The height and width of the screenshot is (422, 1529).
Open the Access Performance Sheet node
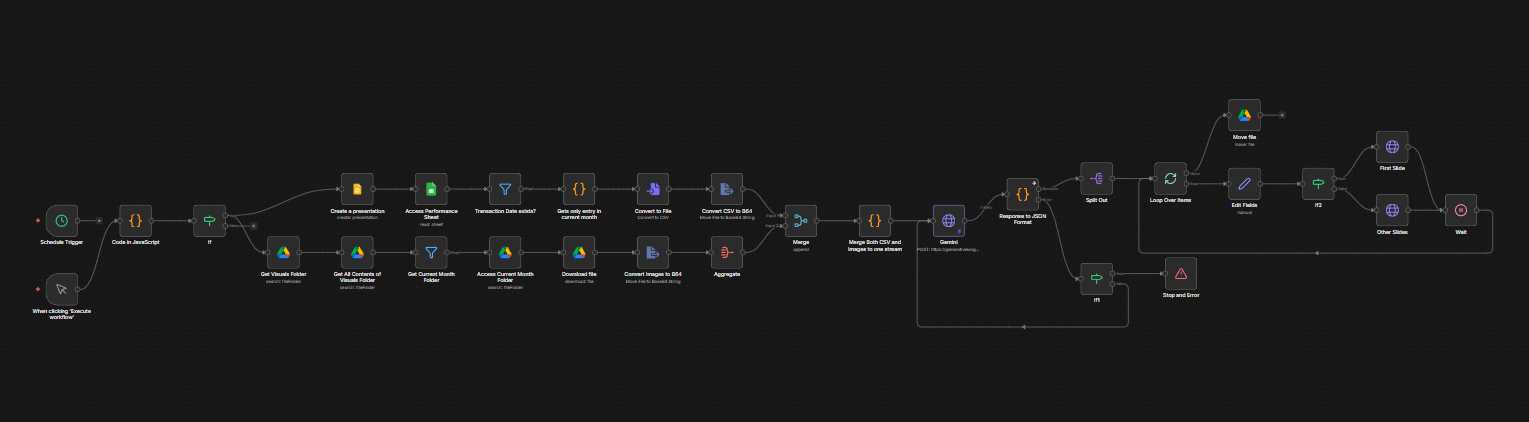point(431,189)
